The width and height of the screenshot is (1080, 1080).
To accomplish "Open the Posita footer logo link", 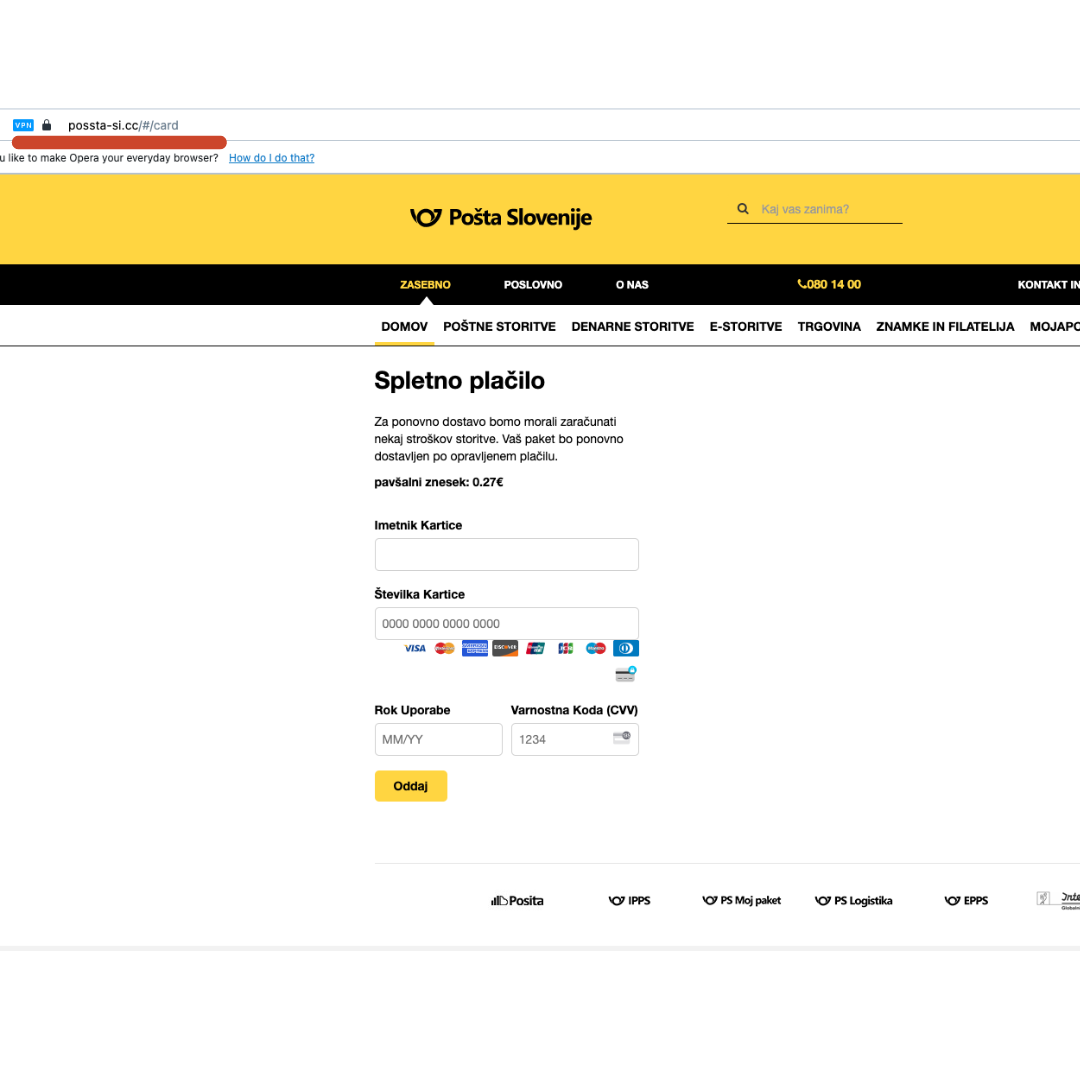I will pos(517,900).
